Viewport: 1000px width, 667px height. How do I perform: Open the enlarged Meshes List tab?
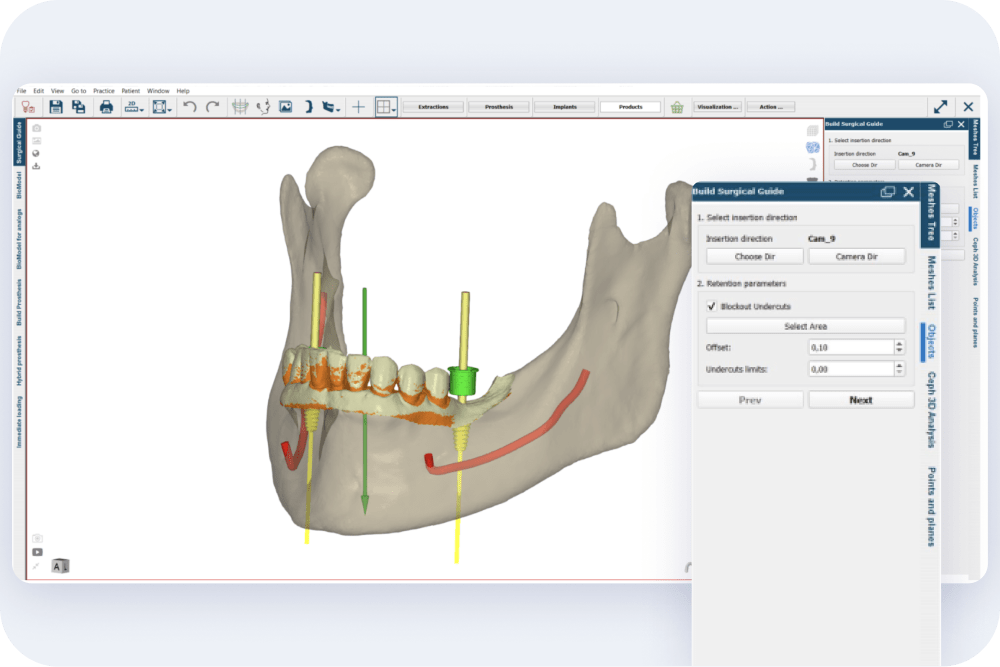[x=931, y=282]
